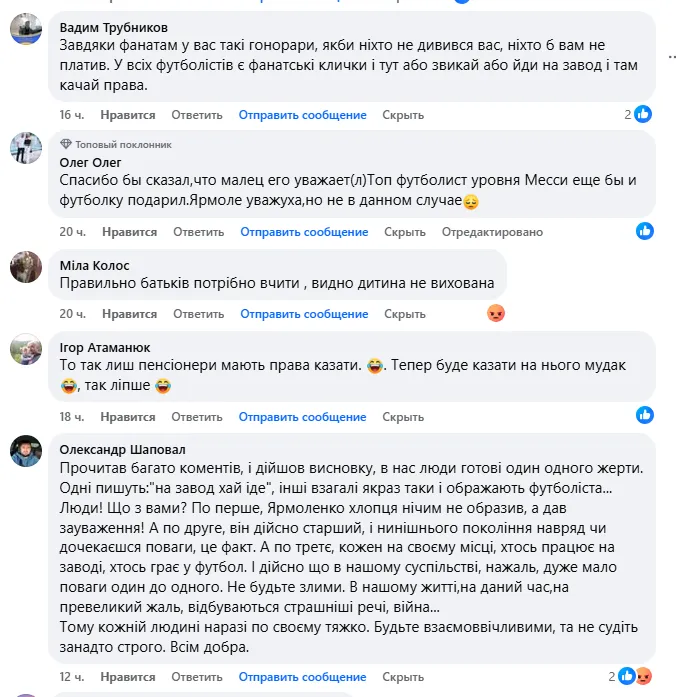Reply to Олег Олег's comment with 'Ответить'
This screenshot has height=697, width=676.
pyautogui.click(x=198, y=232)
